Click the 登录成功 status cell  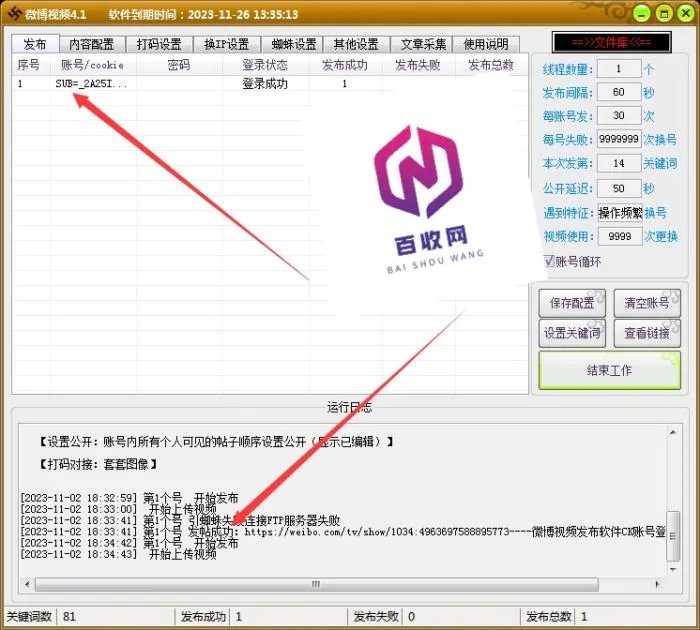[265, 83]
